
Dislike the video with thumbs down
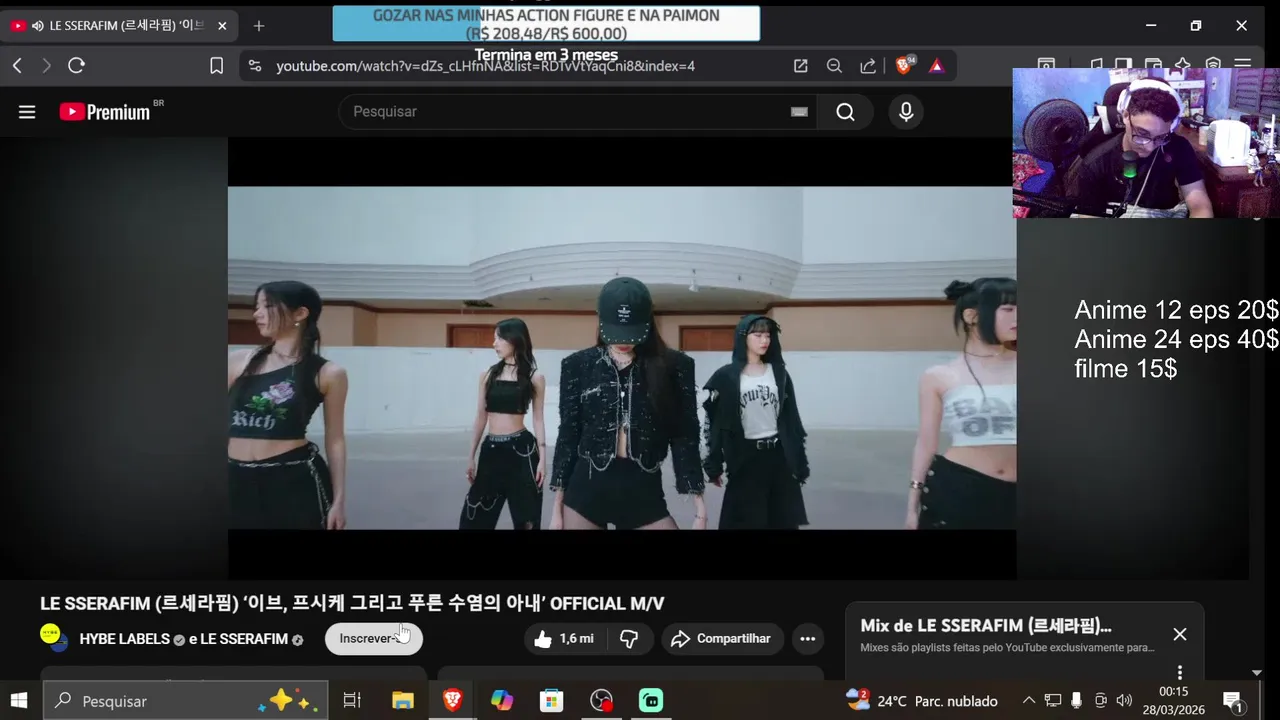629,639
